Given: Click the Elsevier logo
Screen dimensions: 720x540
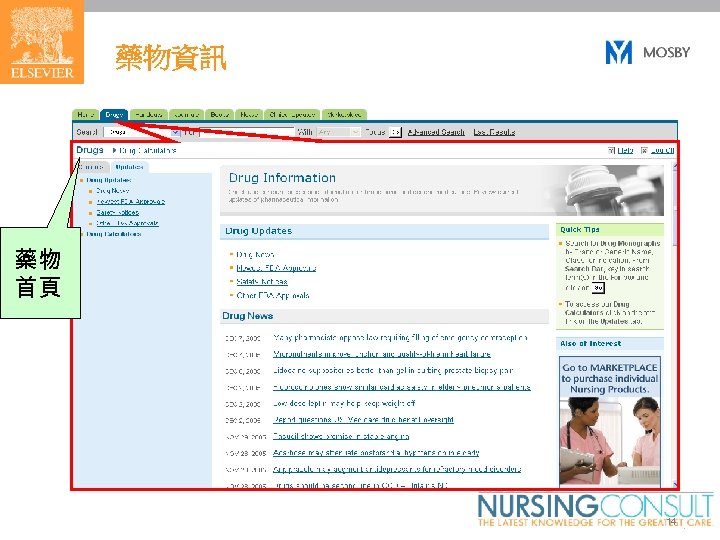Looking at the screenshot, I should click(x=42, y=42).
